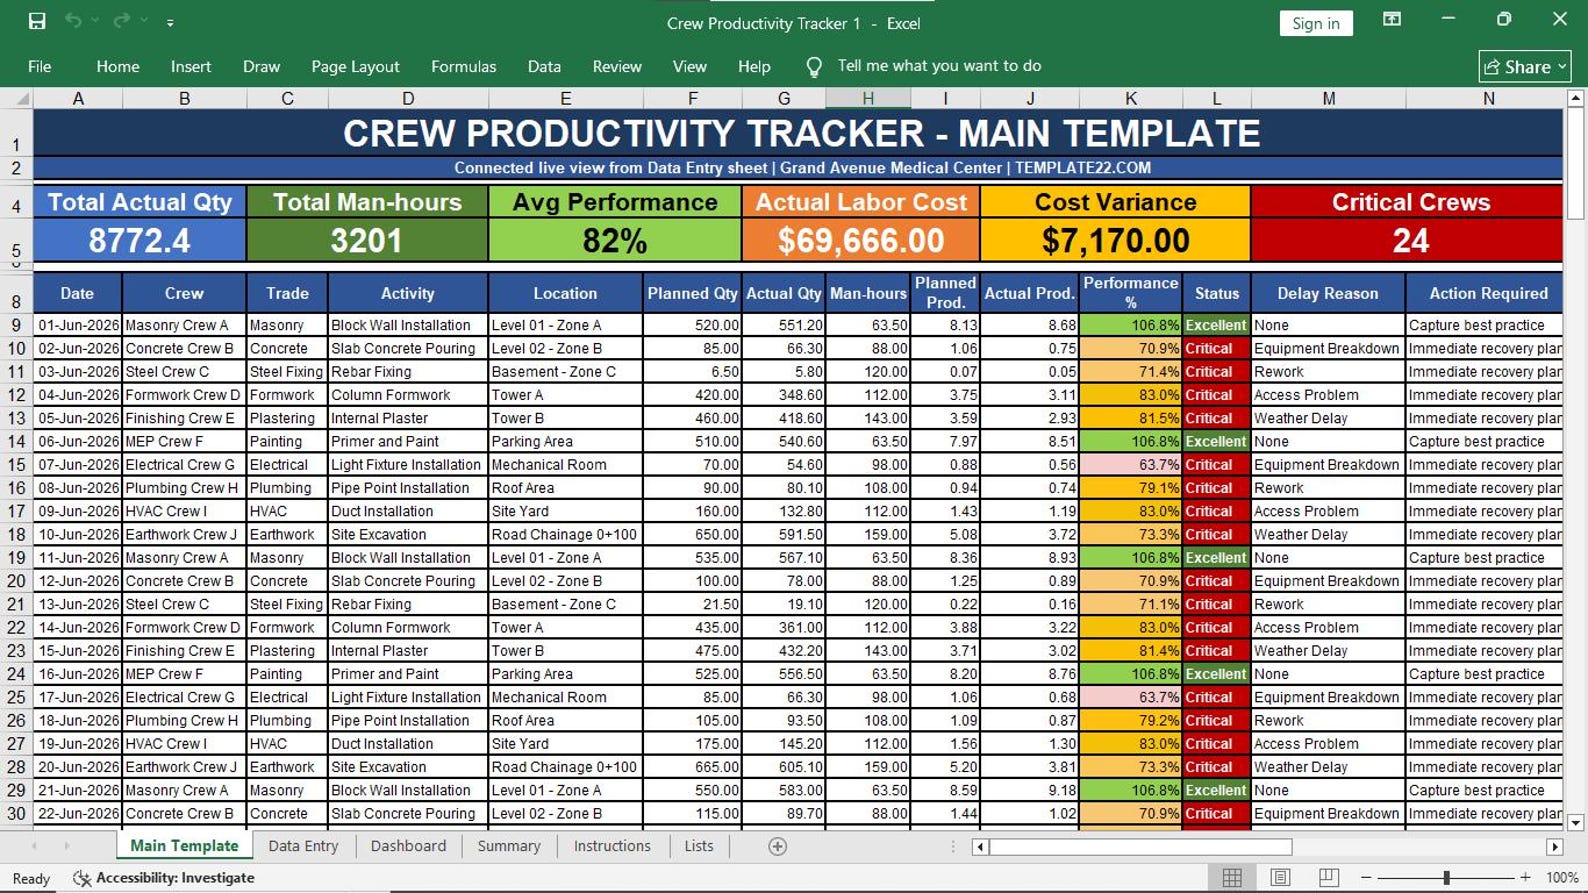This screenshot has height=893, width=1588.
Task: Select the Earthwork Crew J cell in row 18
Action: pos(184,534)
